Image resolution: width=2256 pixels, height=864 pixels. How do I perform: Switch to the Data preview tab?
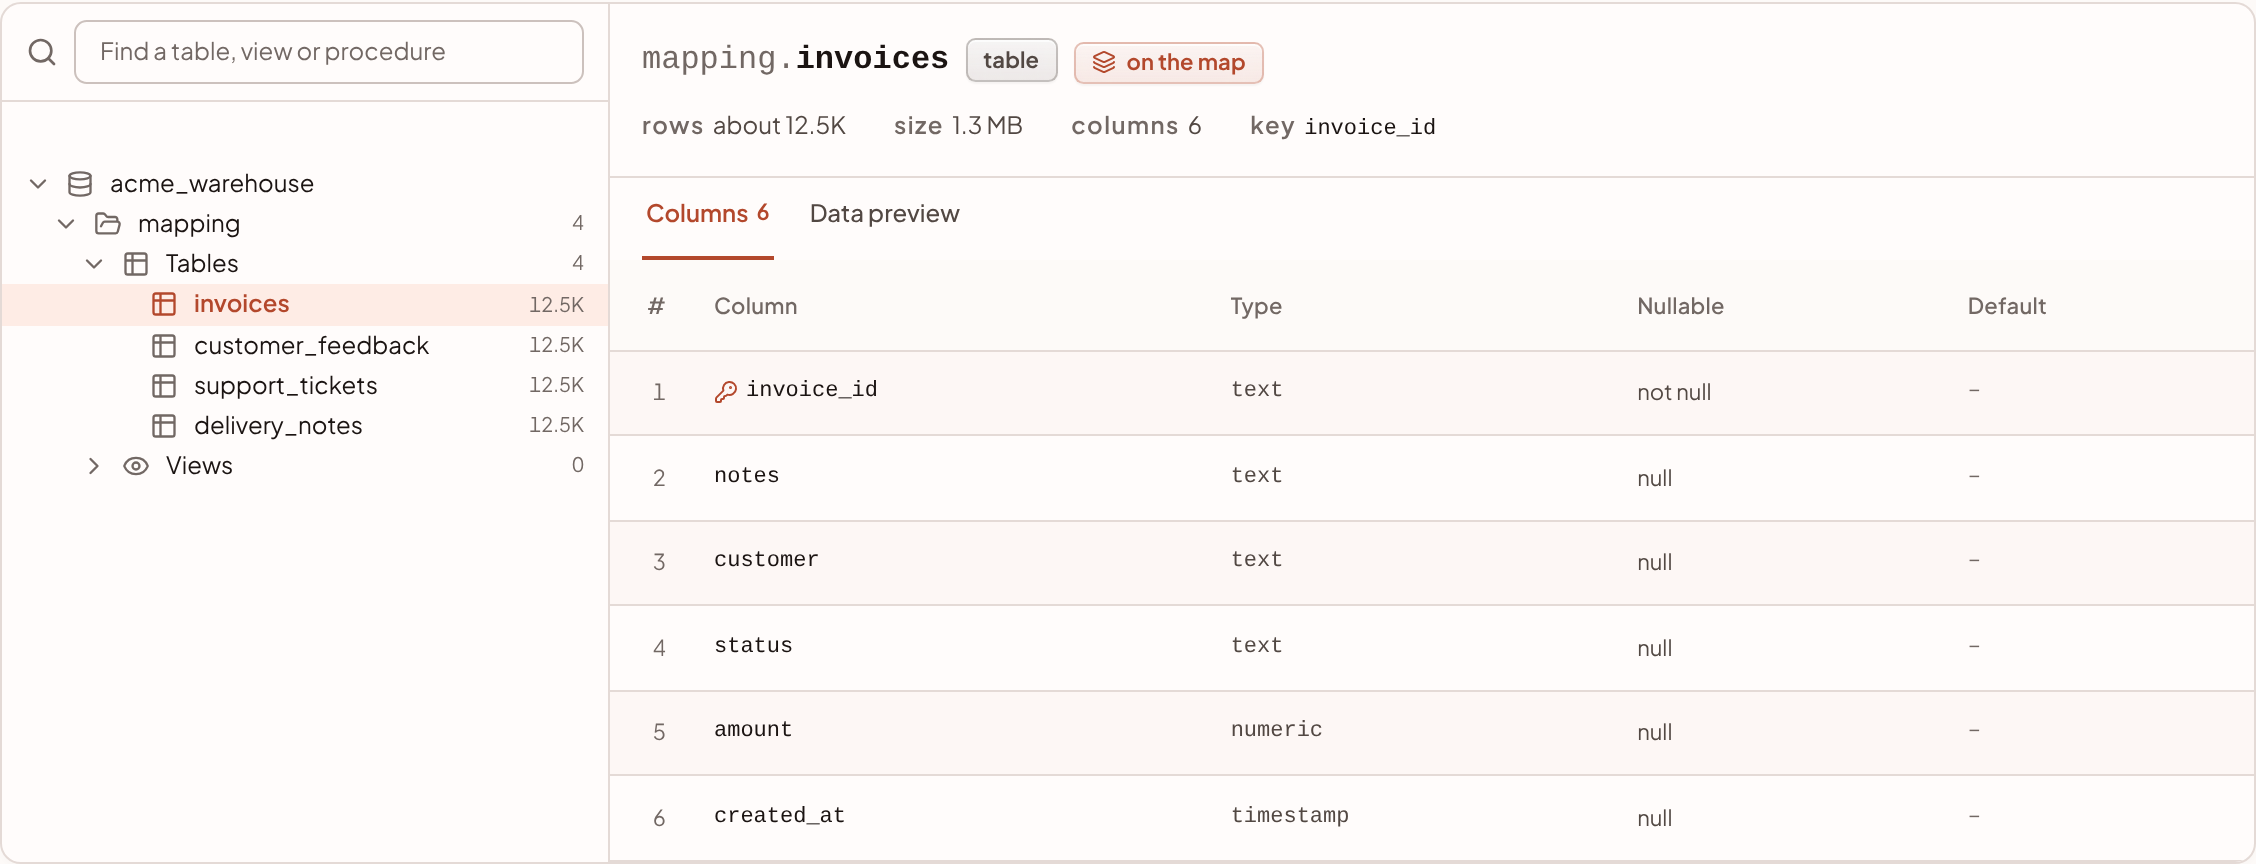click(x=884, y=214)
